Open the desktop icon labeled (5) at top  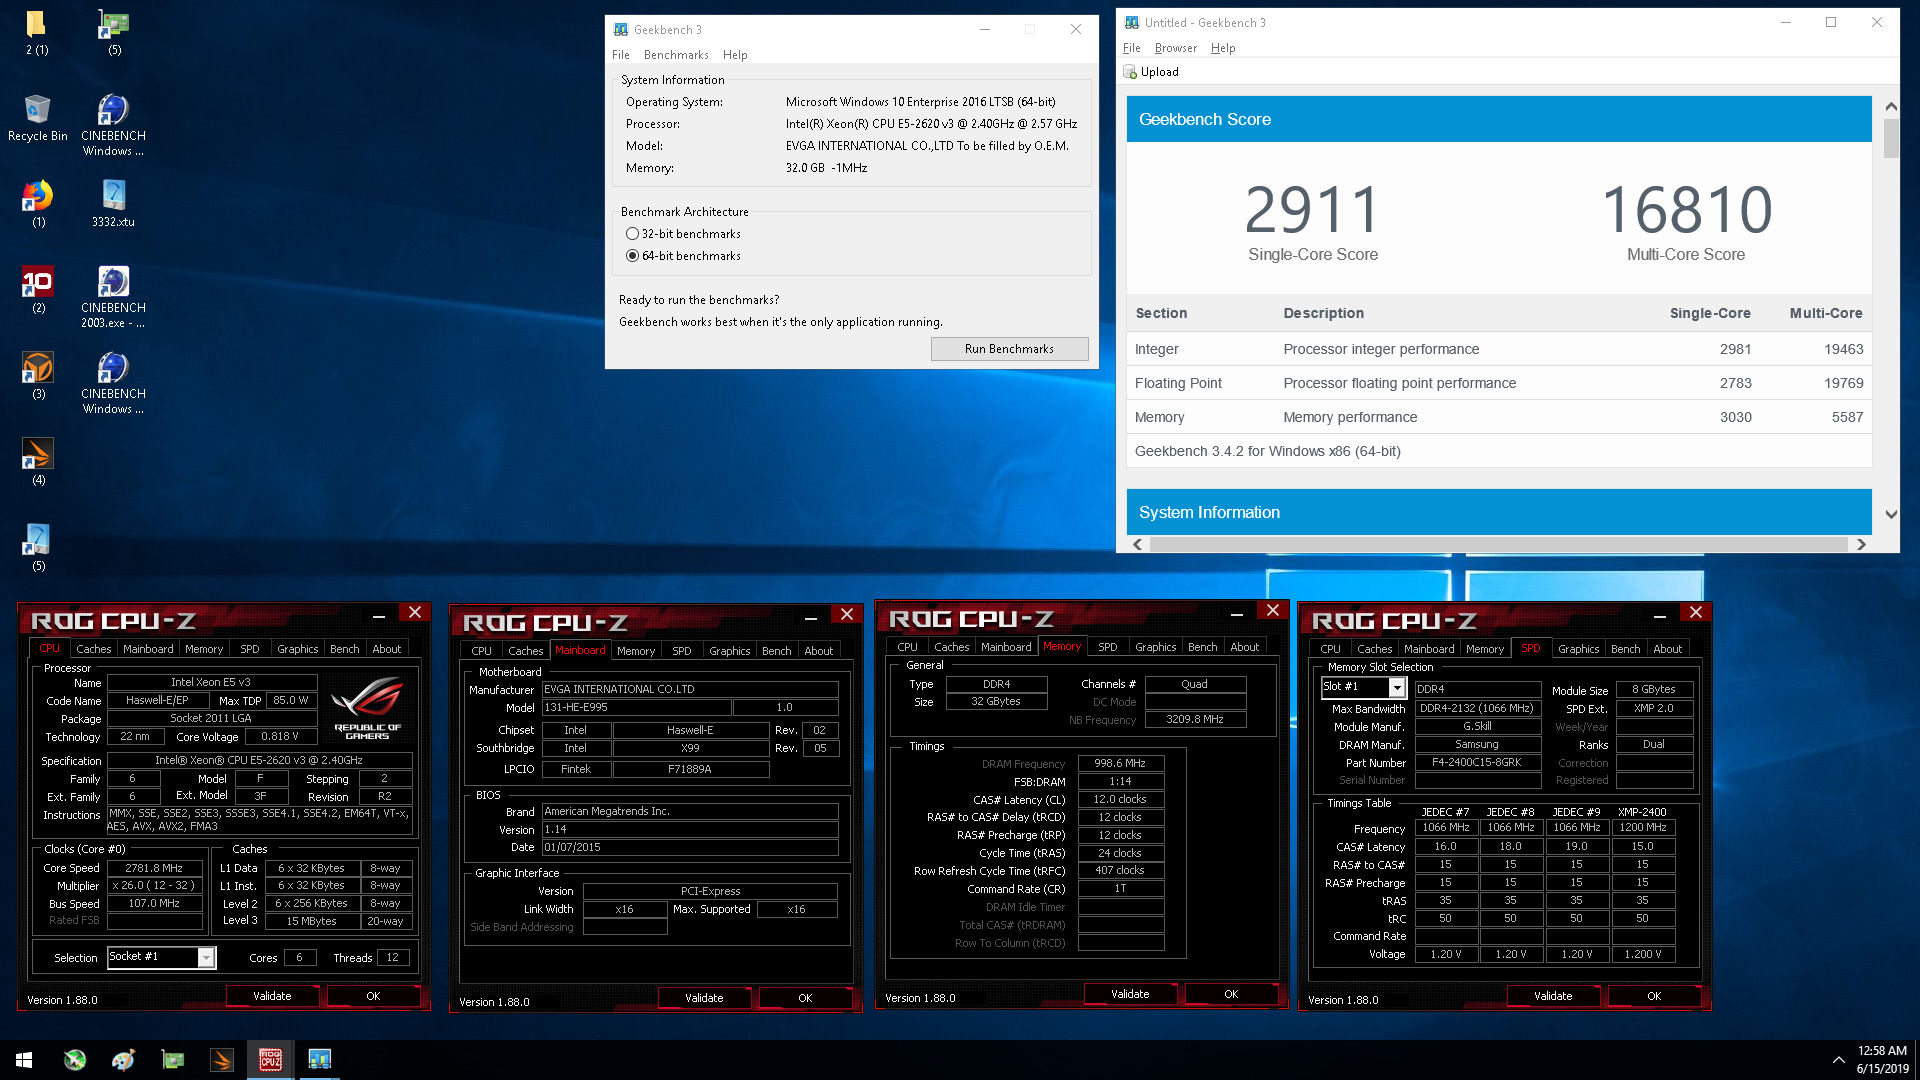[x=114, y=32]
